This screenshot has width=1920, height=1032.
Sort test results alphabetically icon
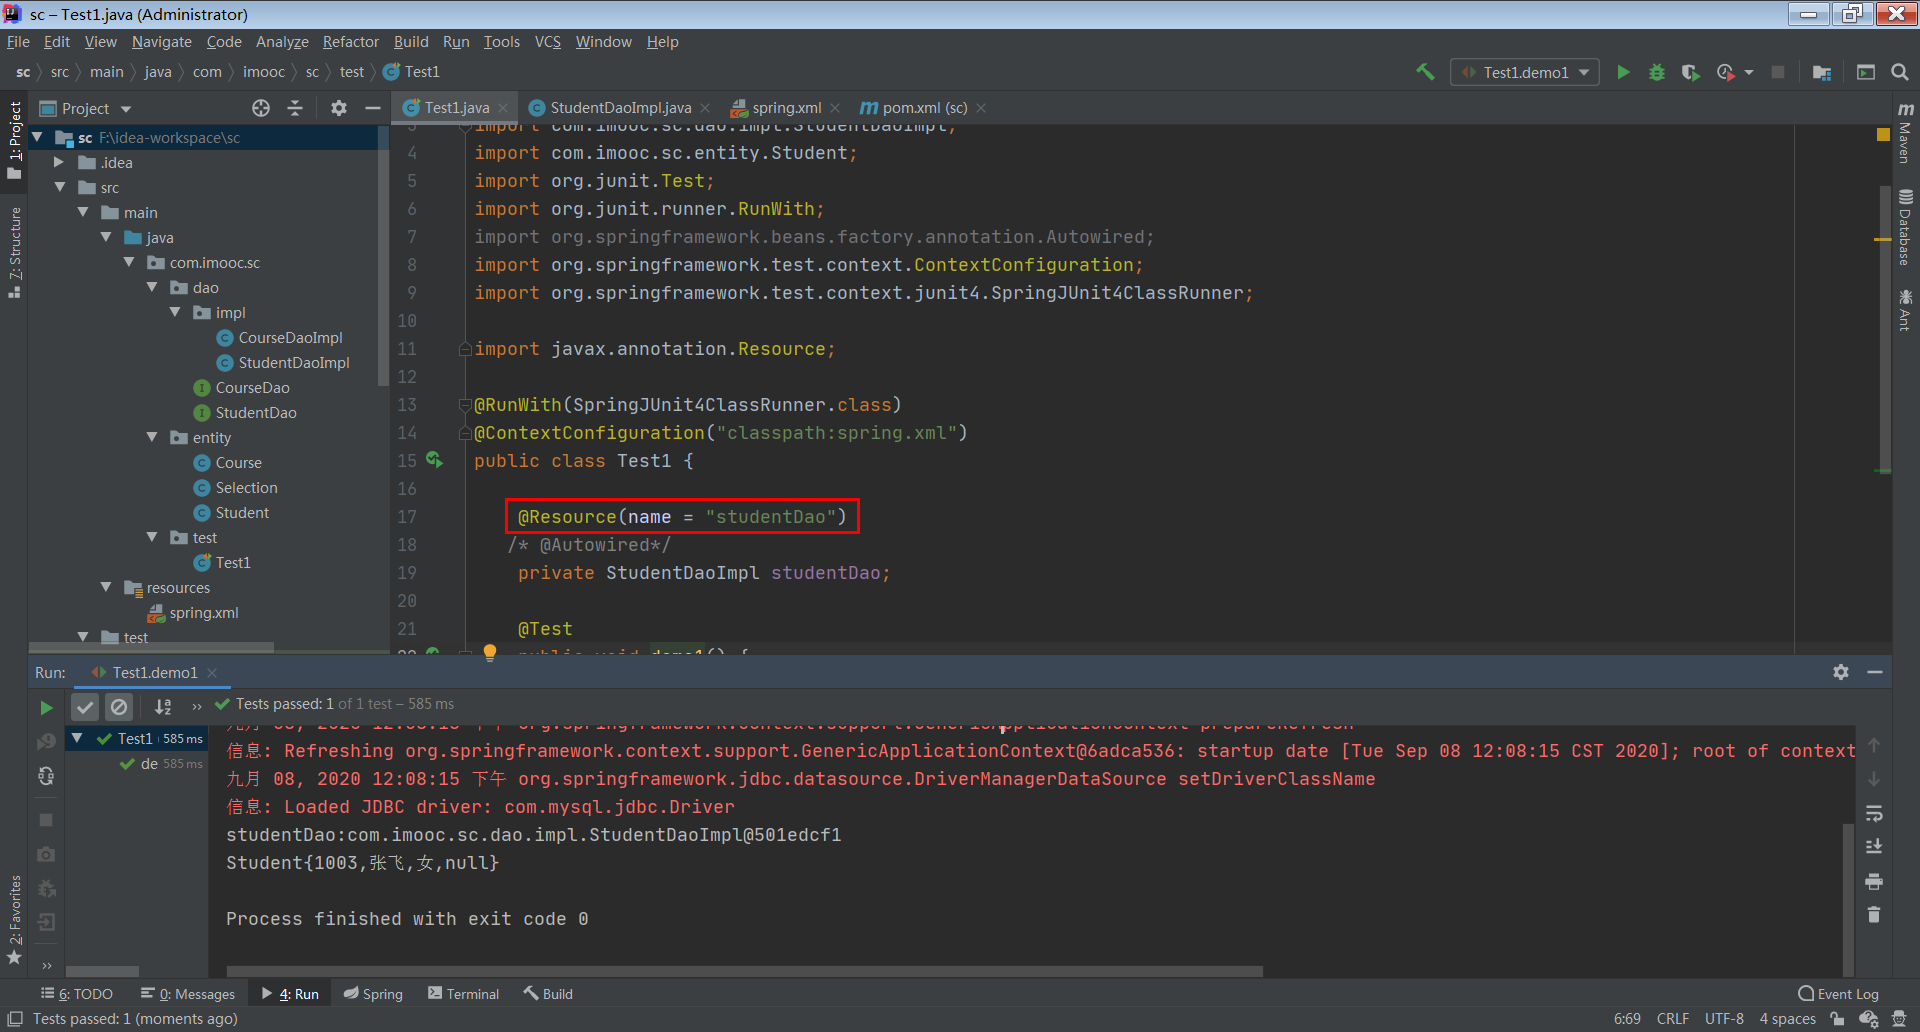point(163,707)
